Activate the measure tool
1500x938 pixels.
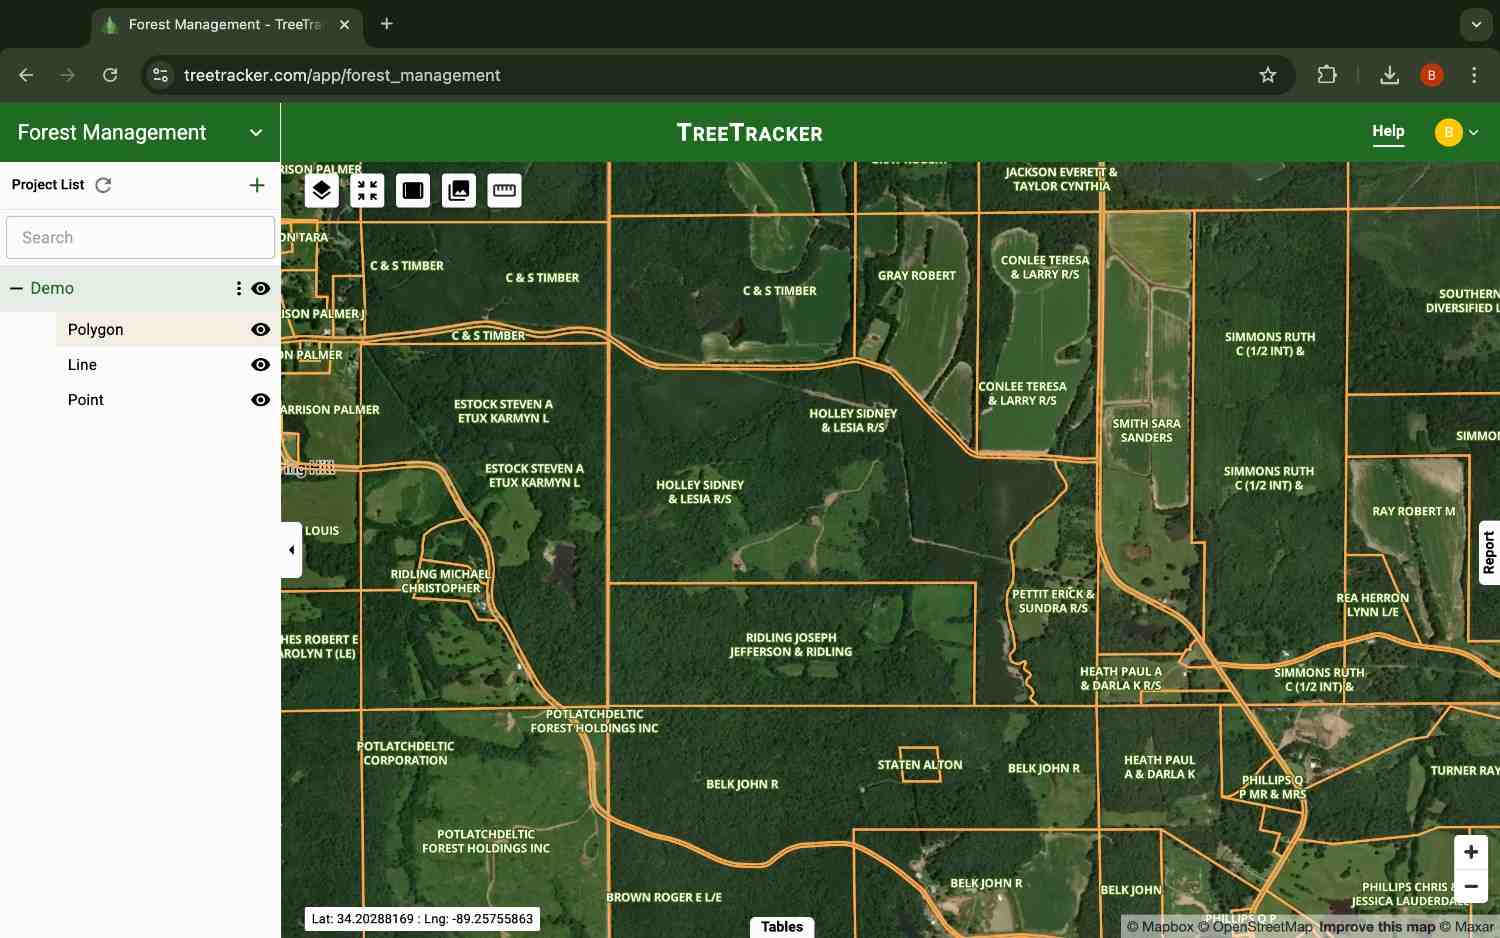[504, 190]
